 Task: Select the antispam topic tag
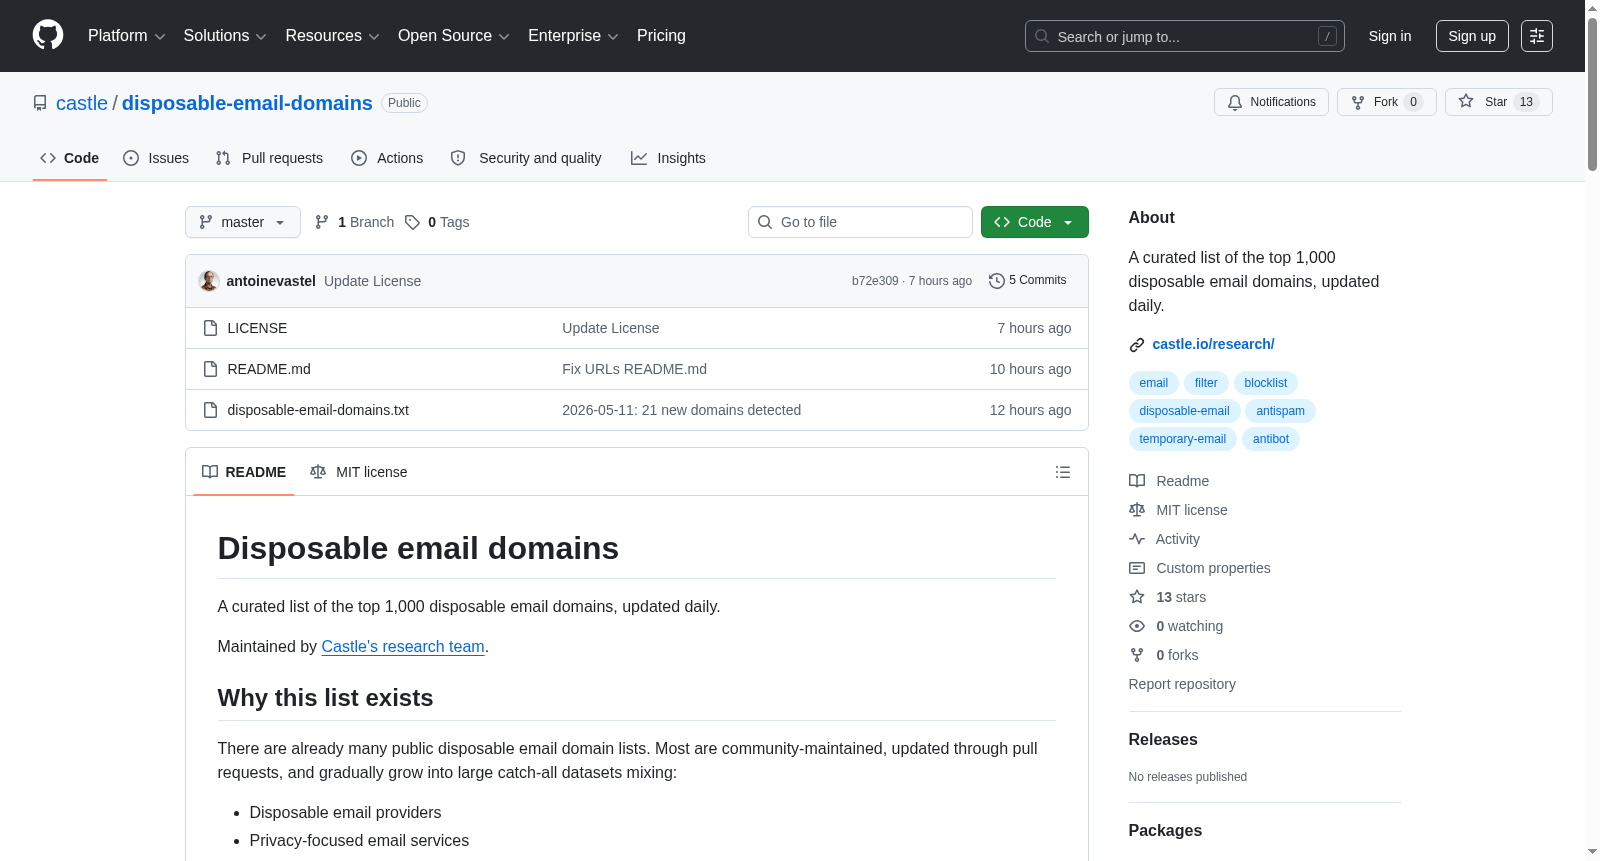coord(1281,411)
